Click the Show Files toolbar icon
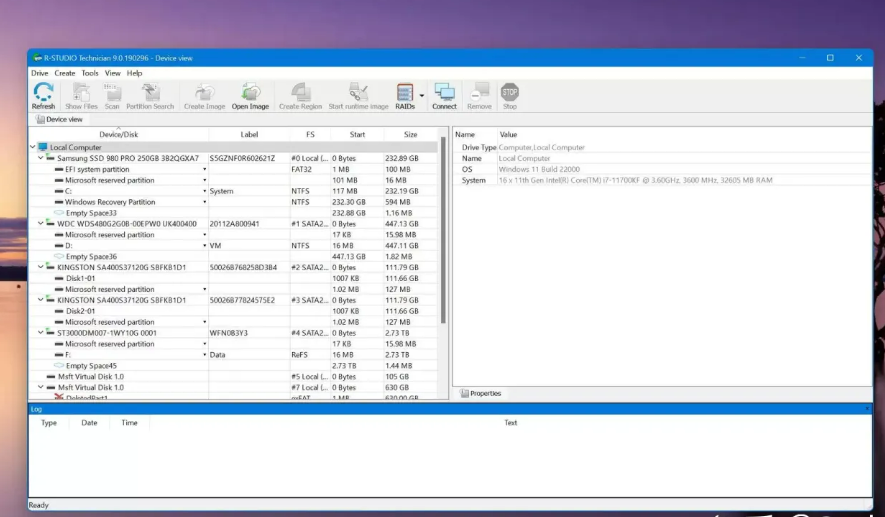Viewport: 885px width, 517px height. pyautogui.click(x=81, y=96)
